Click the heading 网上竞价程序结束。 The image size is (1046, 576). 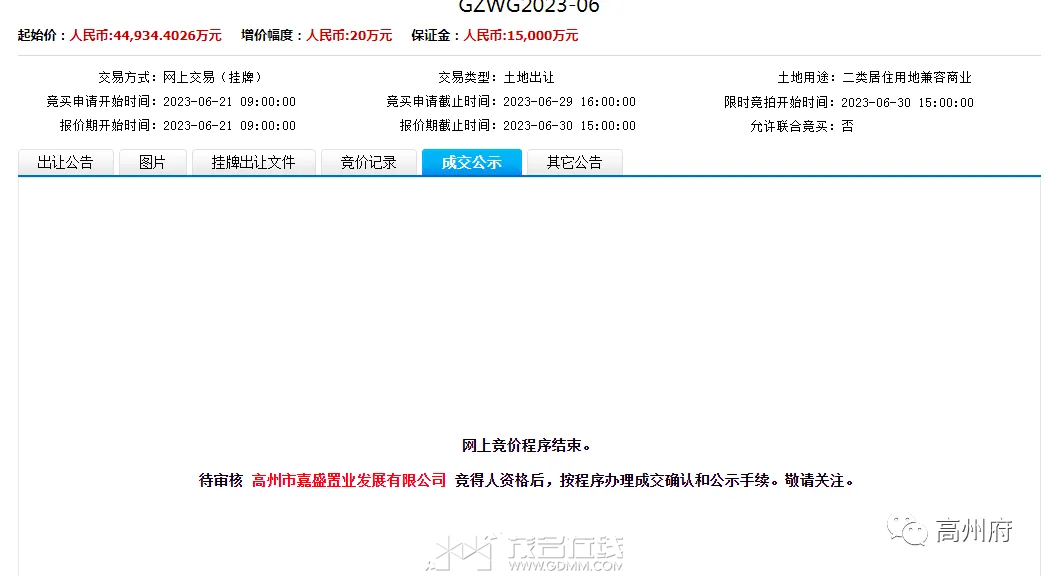[x=526, y=446]
